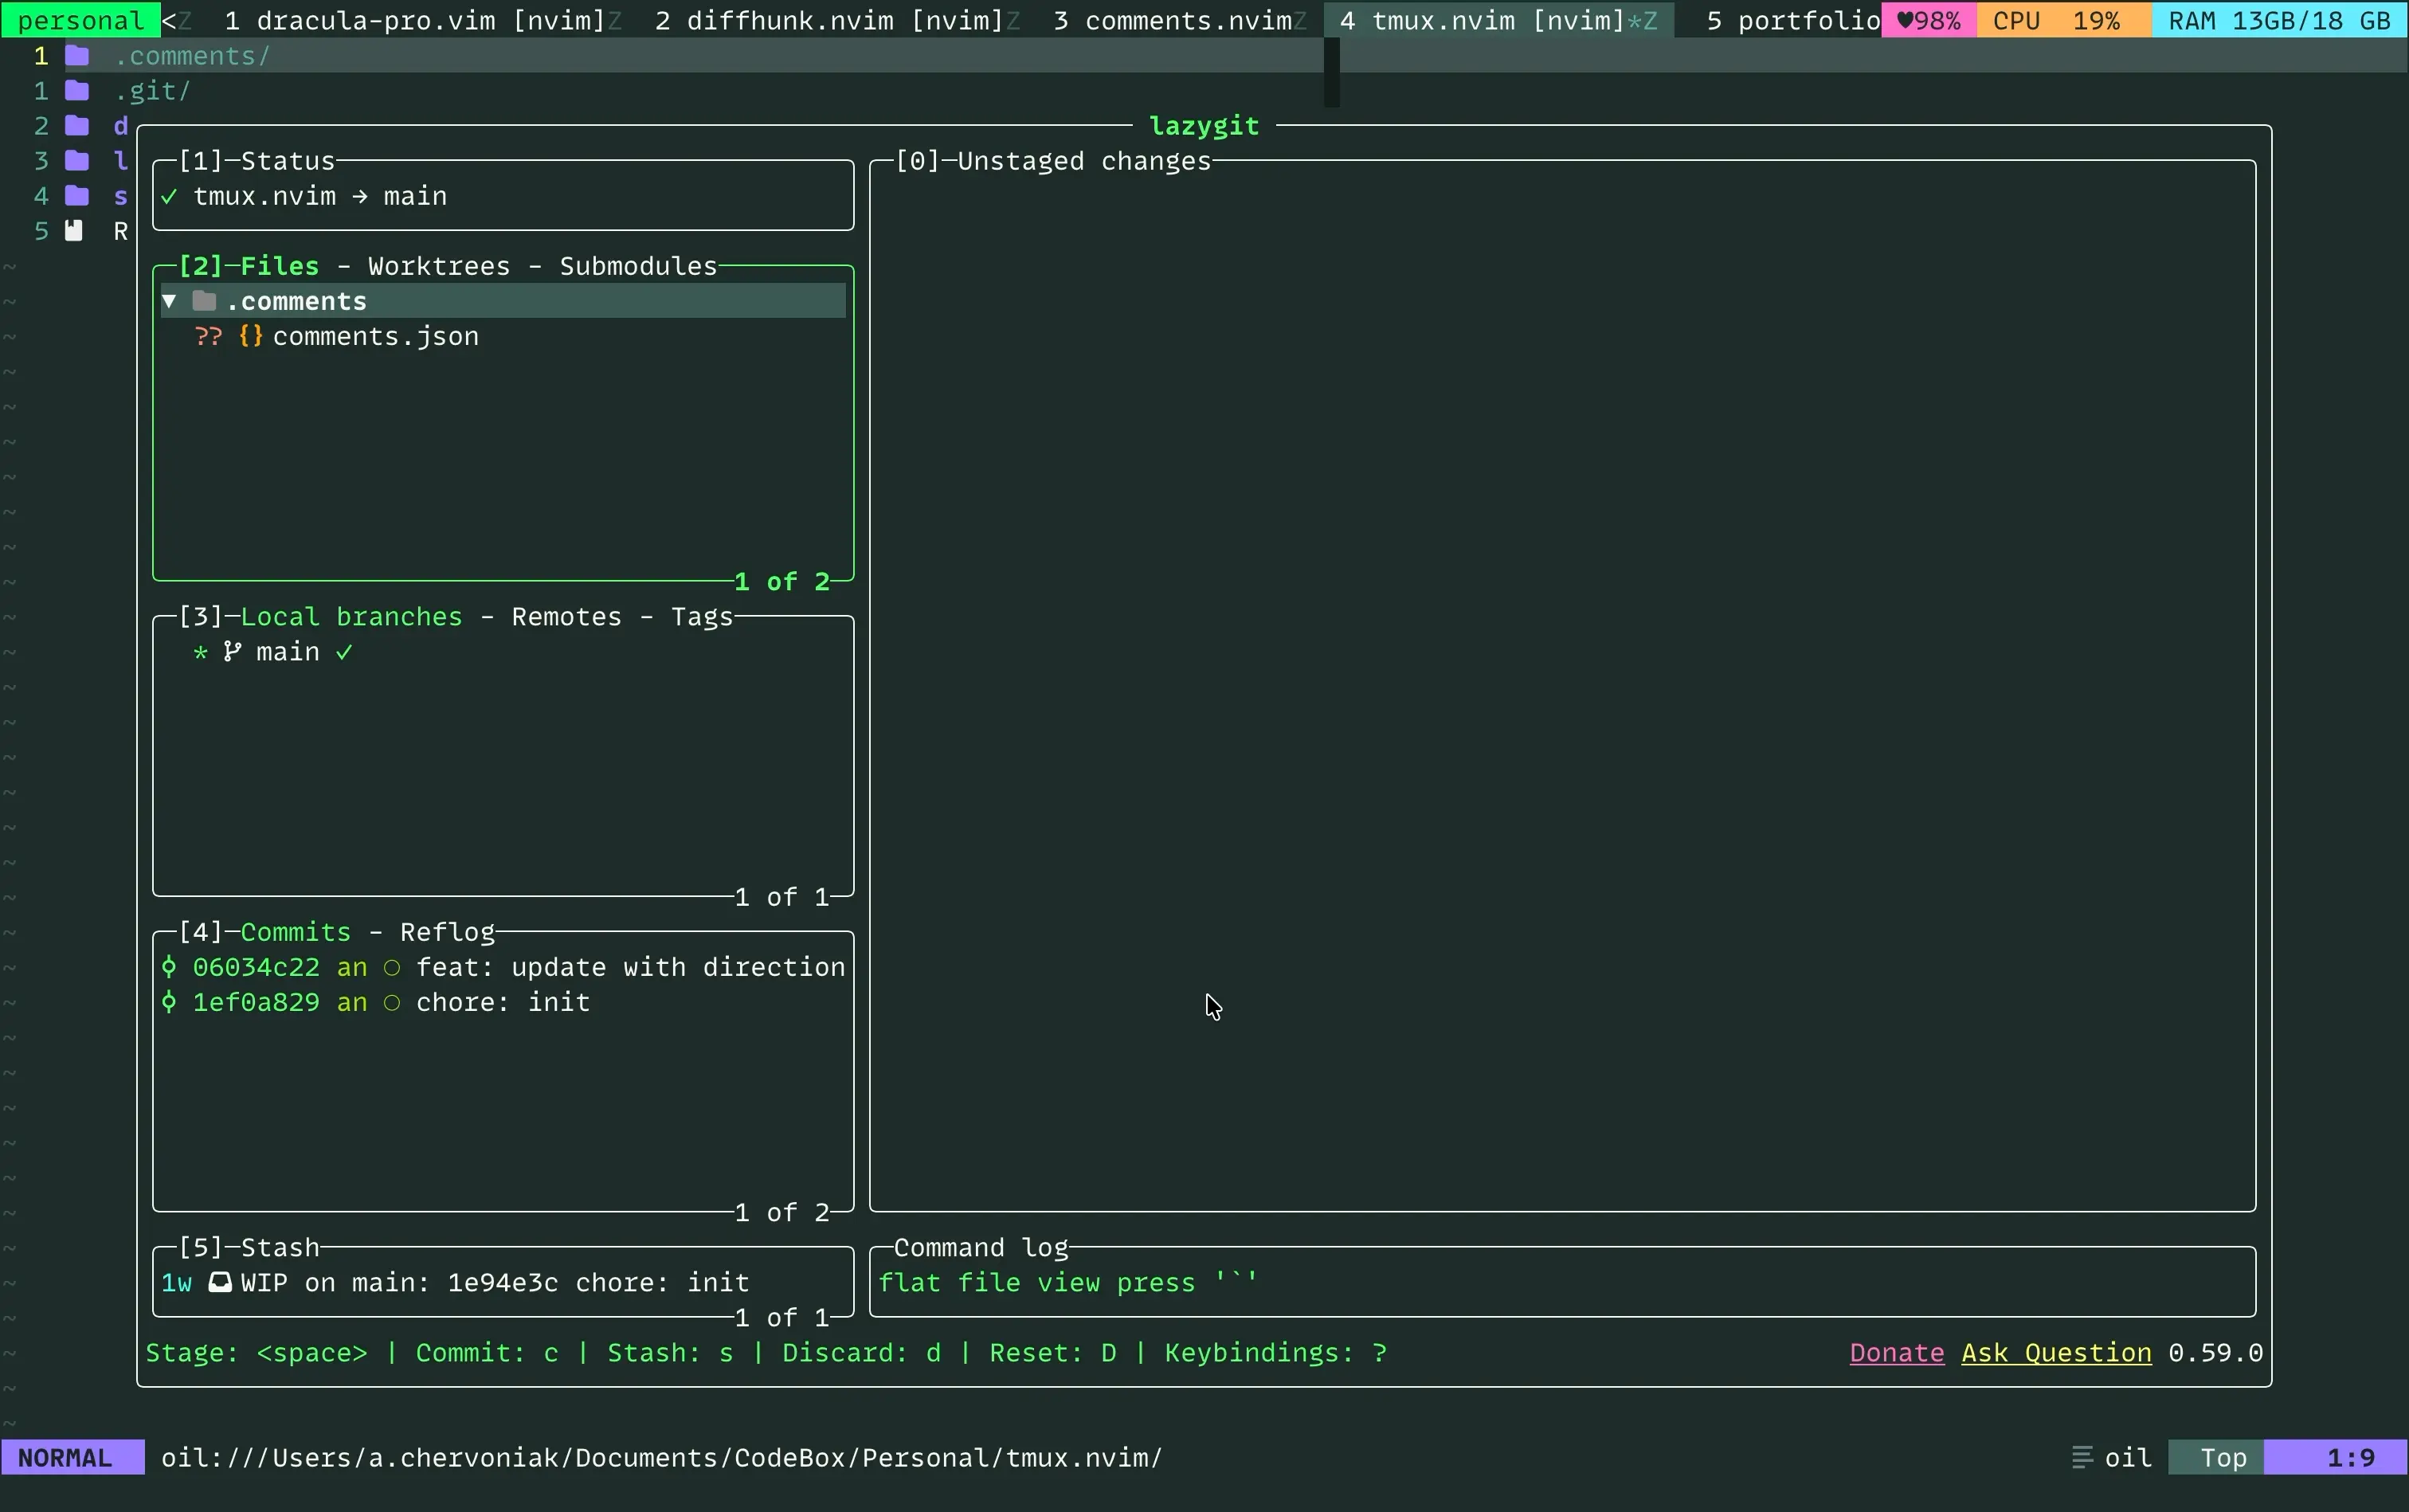Click the JSON braces icon beside comments.json

coord(251,336)
